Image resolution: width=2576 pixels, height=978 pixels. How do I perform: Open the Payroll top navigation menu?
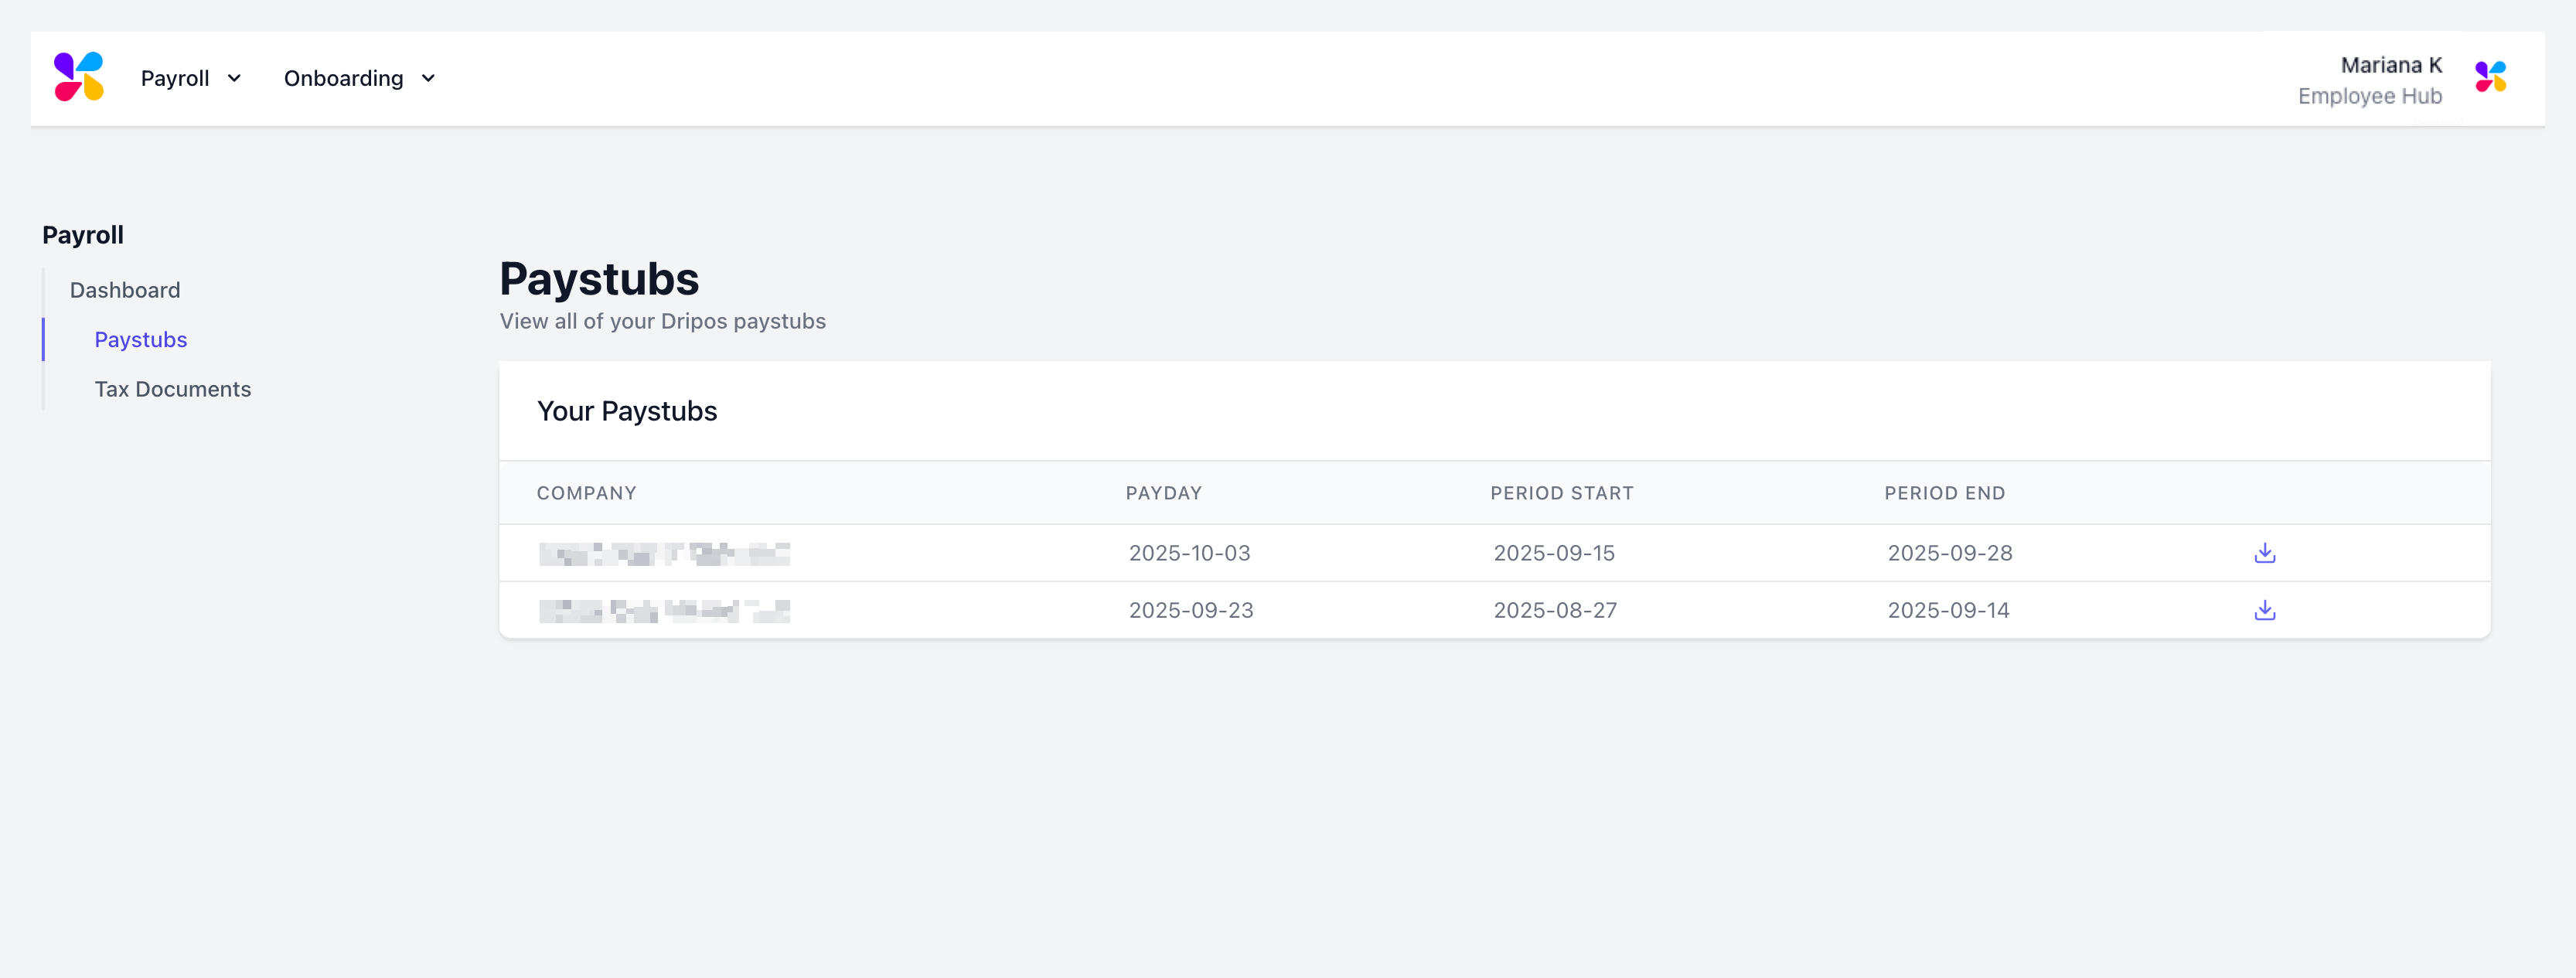(175, 78)
